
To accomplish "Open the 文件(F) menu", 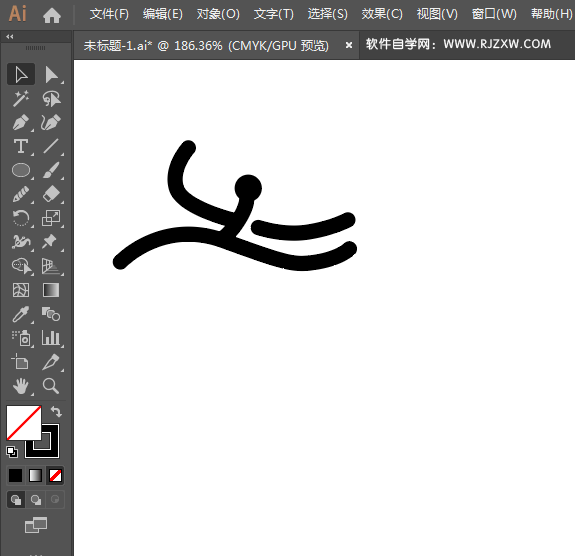I will click(109, 14).
